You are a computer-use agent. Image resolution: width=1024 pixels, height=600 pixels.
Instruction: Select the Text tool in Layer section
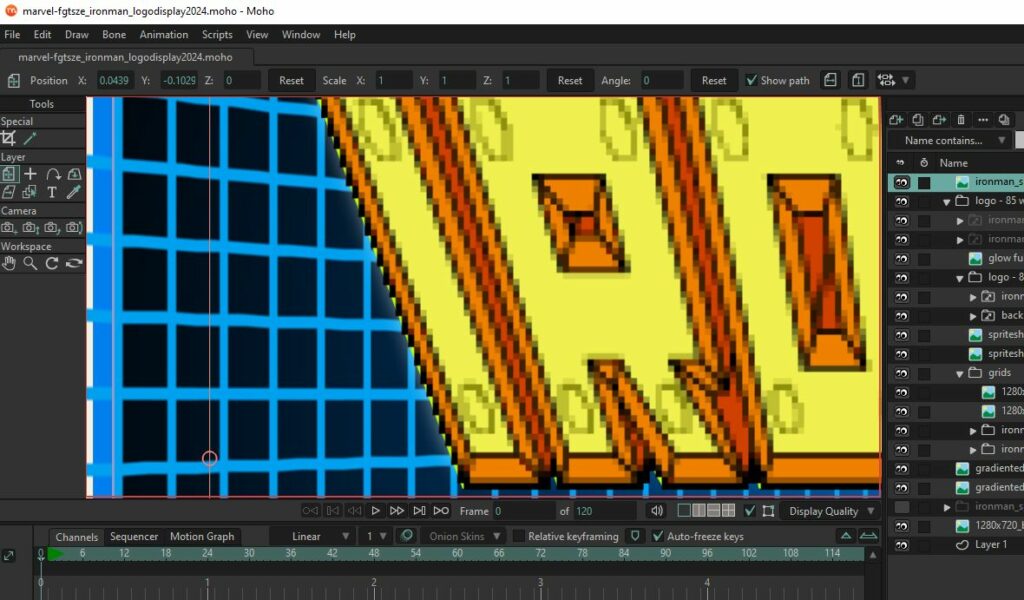(x=51, y=191)
